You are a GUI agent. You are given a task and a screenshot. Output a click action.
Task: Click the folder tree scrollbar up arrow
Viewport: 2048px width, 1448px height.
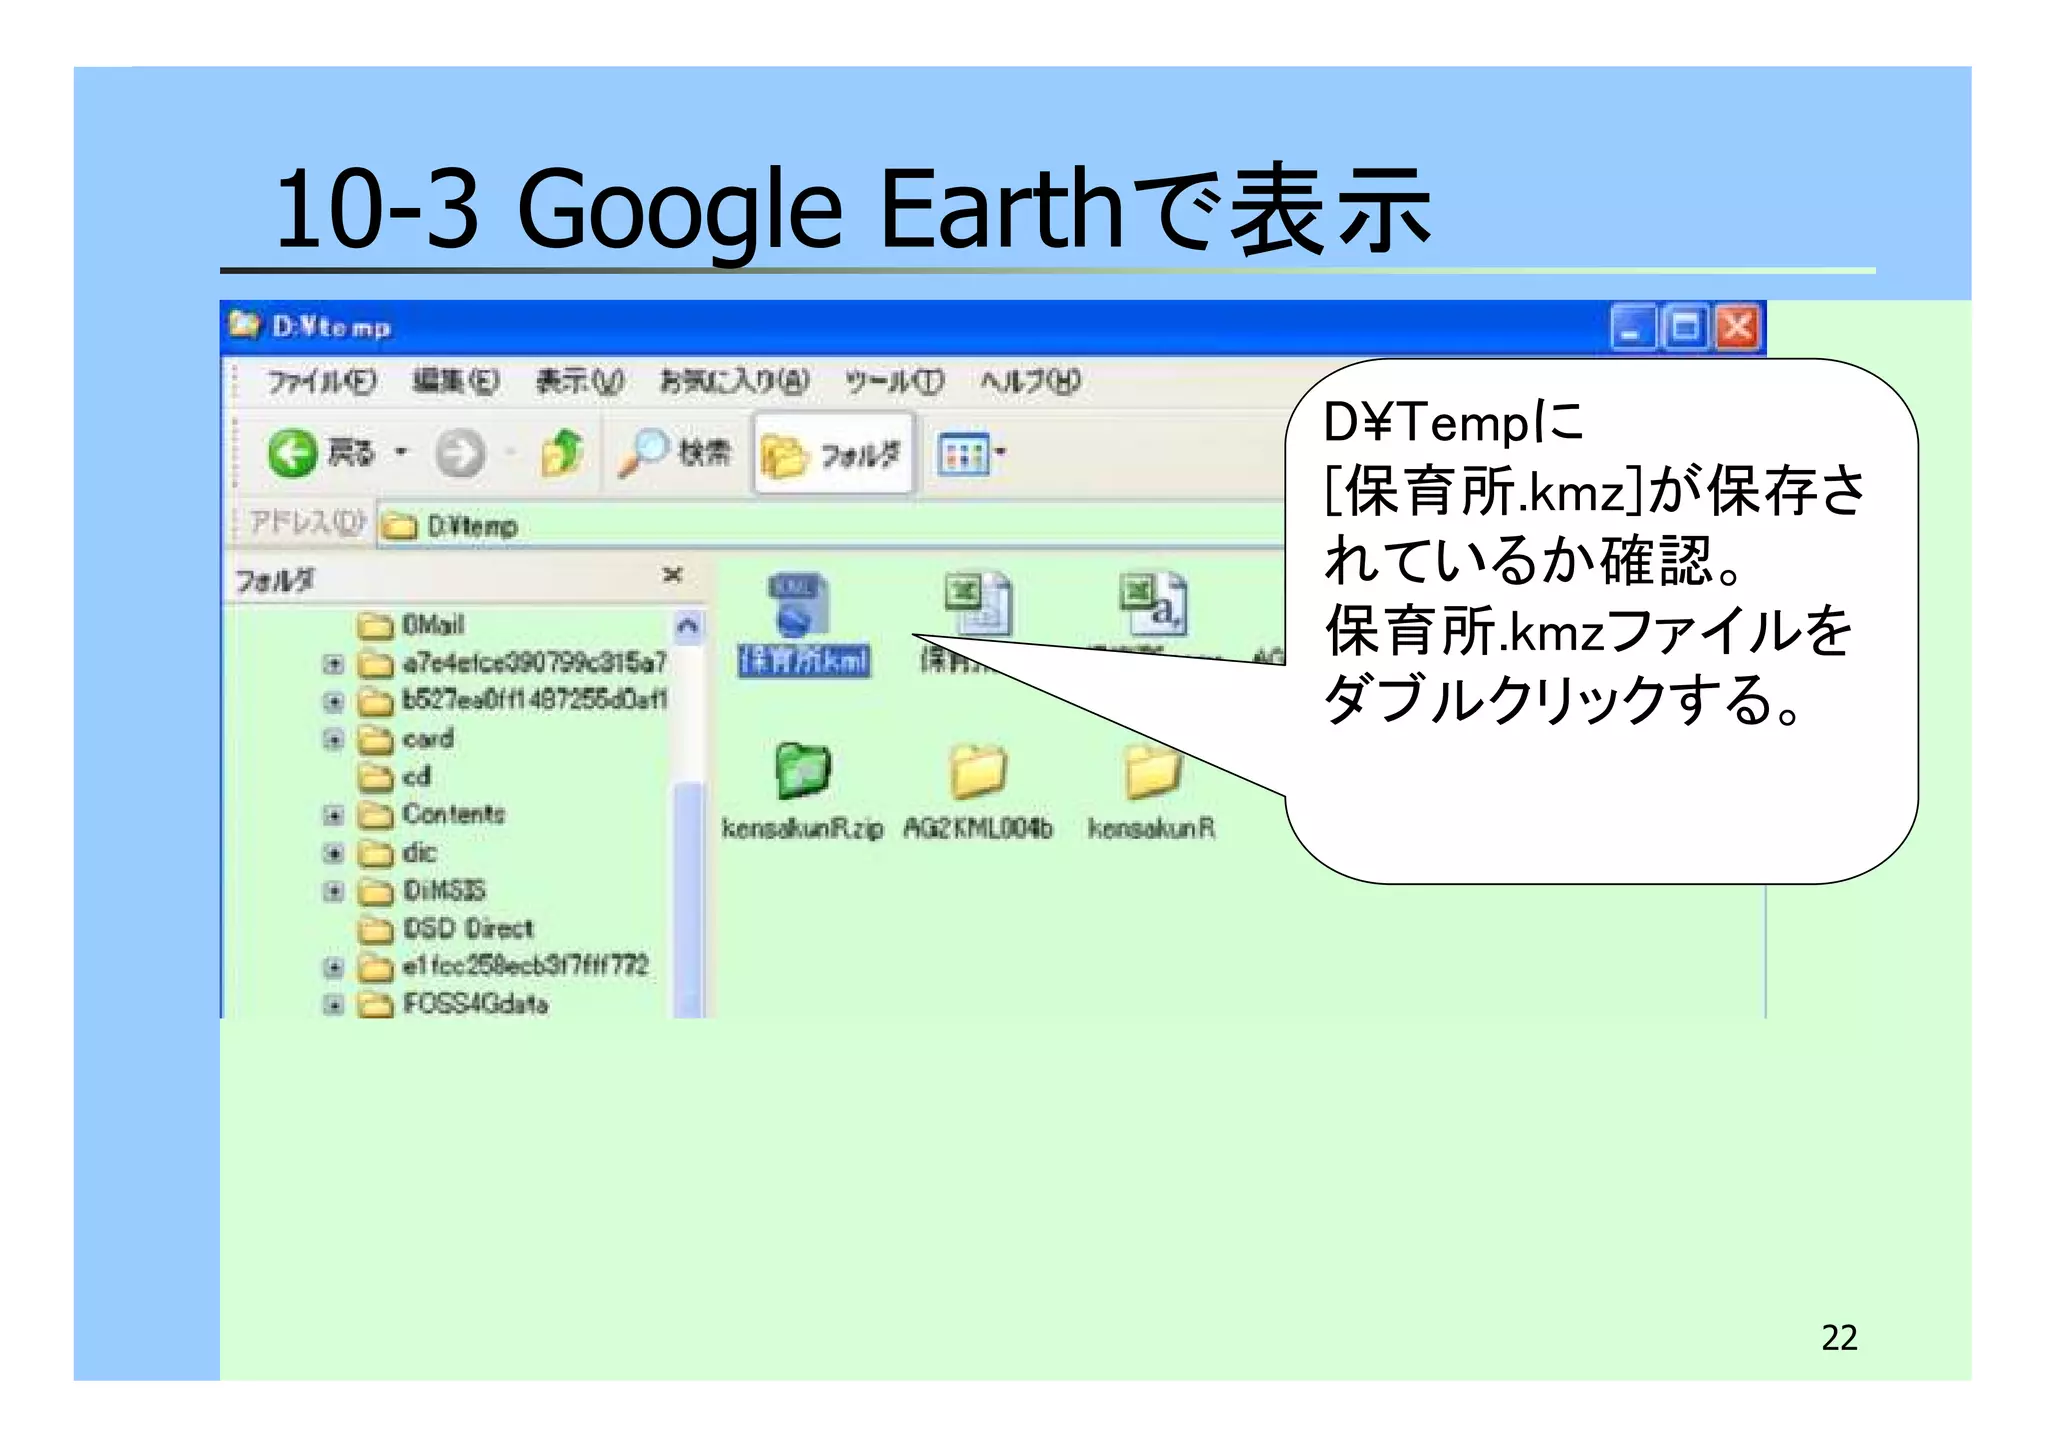click(688, 626)
